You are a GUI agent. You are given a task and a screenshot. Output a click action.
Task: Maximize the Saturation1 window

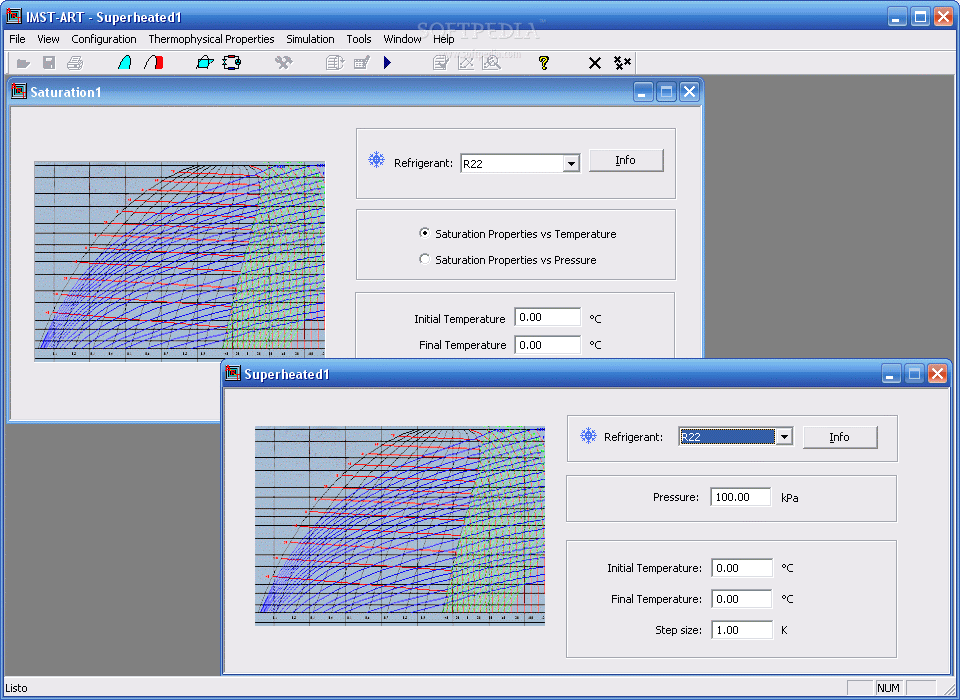(666, 92)
